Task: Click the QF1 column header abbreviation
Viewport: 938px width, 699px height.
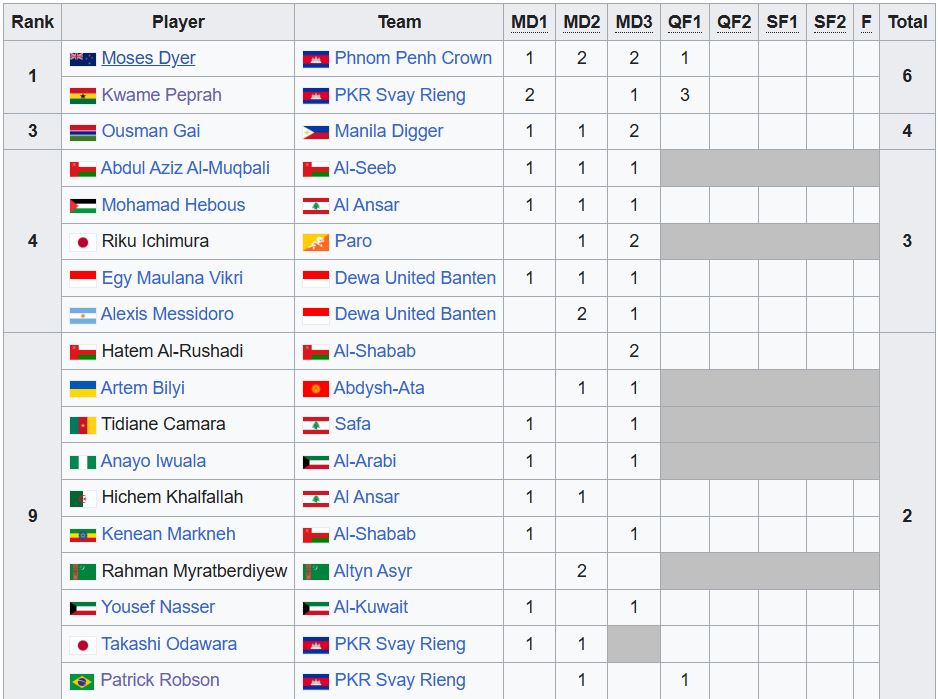Action: [685, 22]
